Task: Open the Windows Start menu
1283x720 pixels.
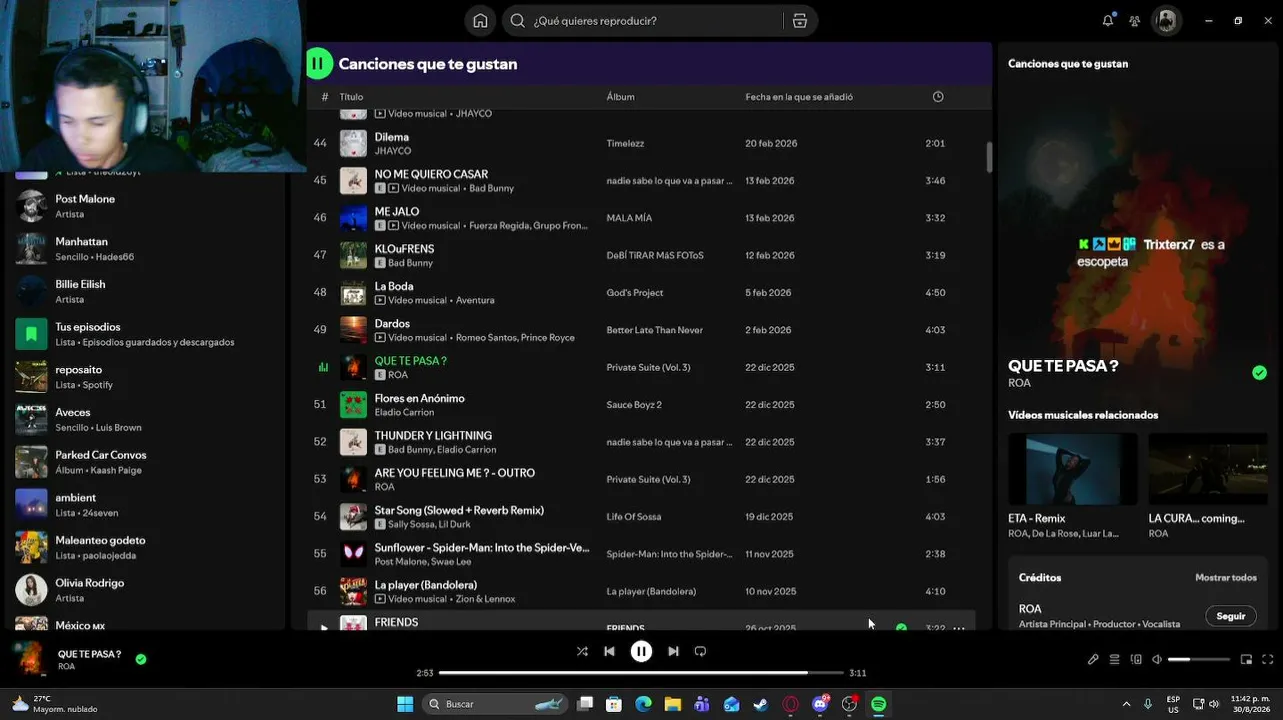Action: [405, 704]
